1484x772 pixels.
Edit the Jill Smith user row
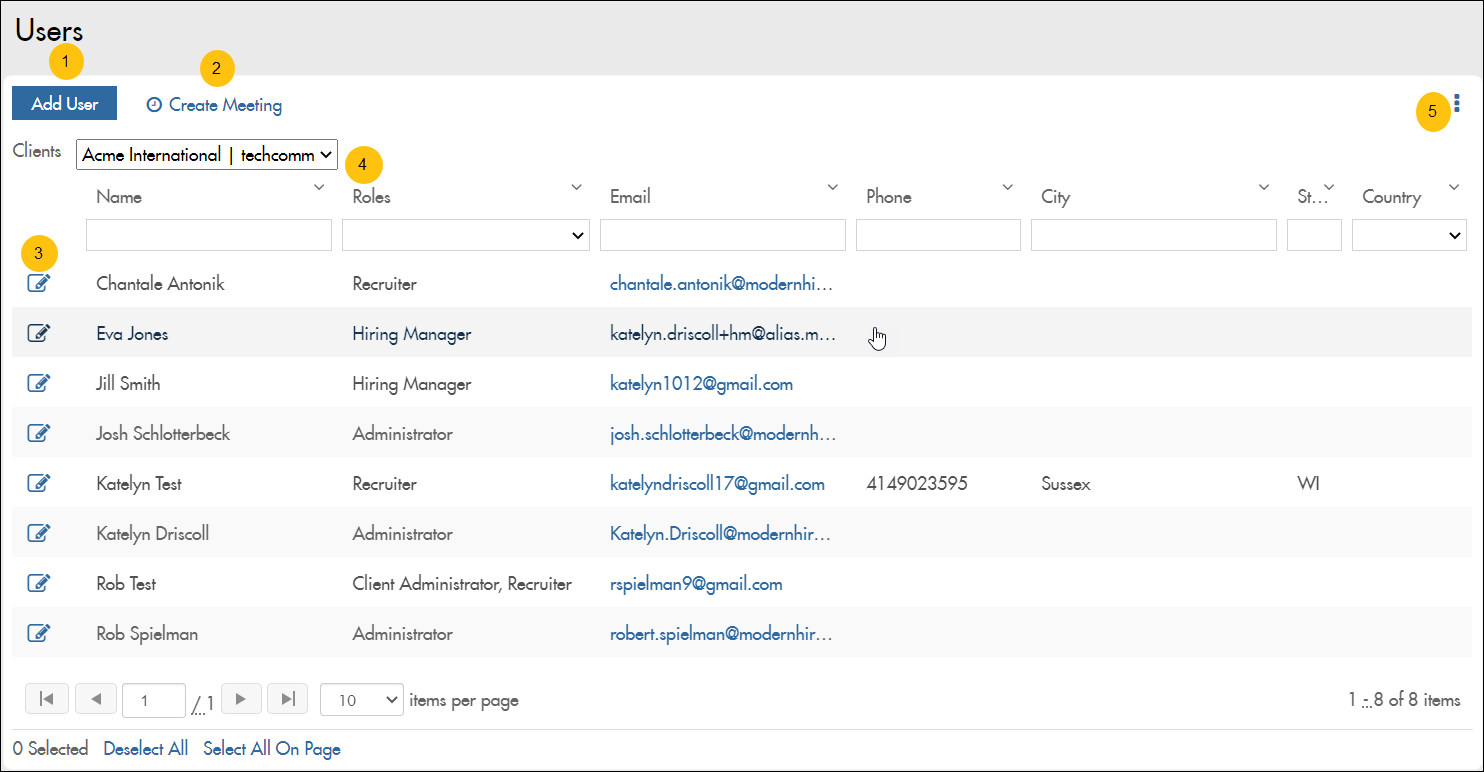click(38, 383)
